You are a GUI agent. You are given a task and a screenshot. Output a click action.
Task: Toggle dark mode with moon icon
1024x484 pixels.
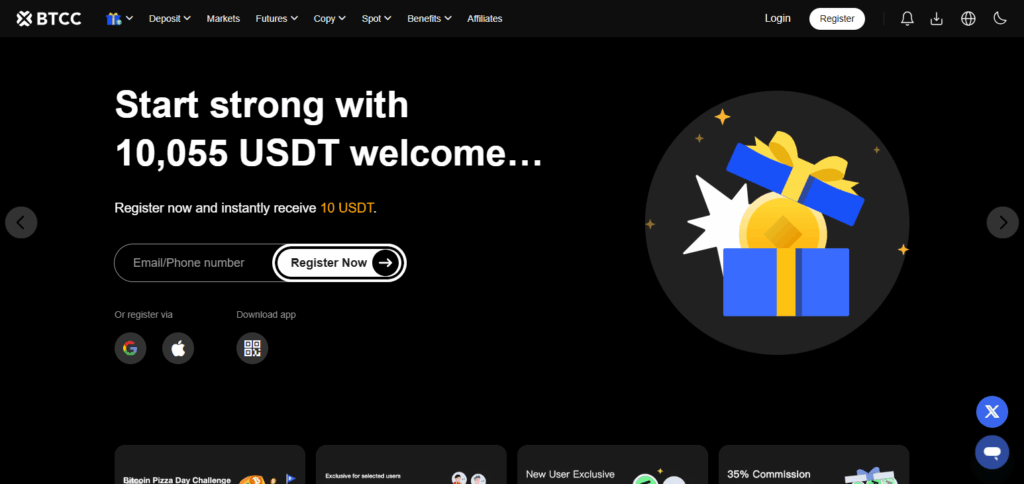999,18
